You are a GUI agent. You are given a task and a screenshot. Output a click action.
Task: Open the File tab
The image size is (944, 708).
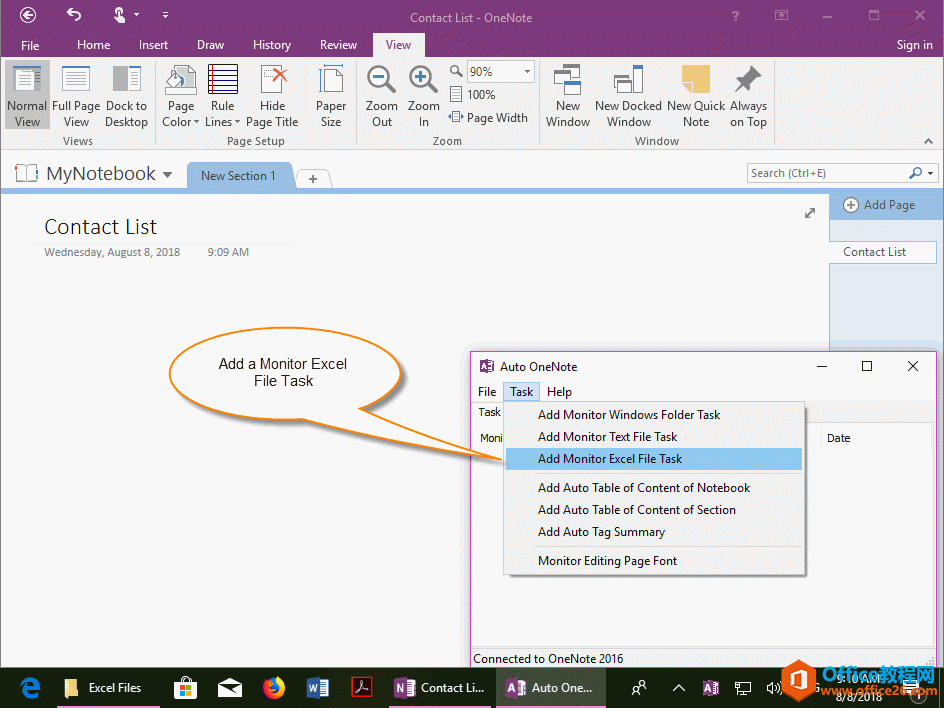(x=30, y=45)
